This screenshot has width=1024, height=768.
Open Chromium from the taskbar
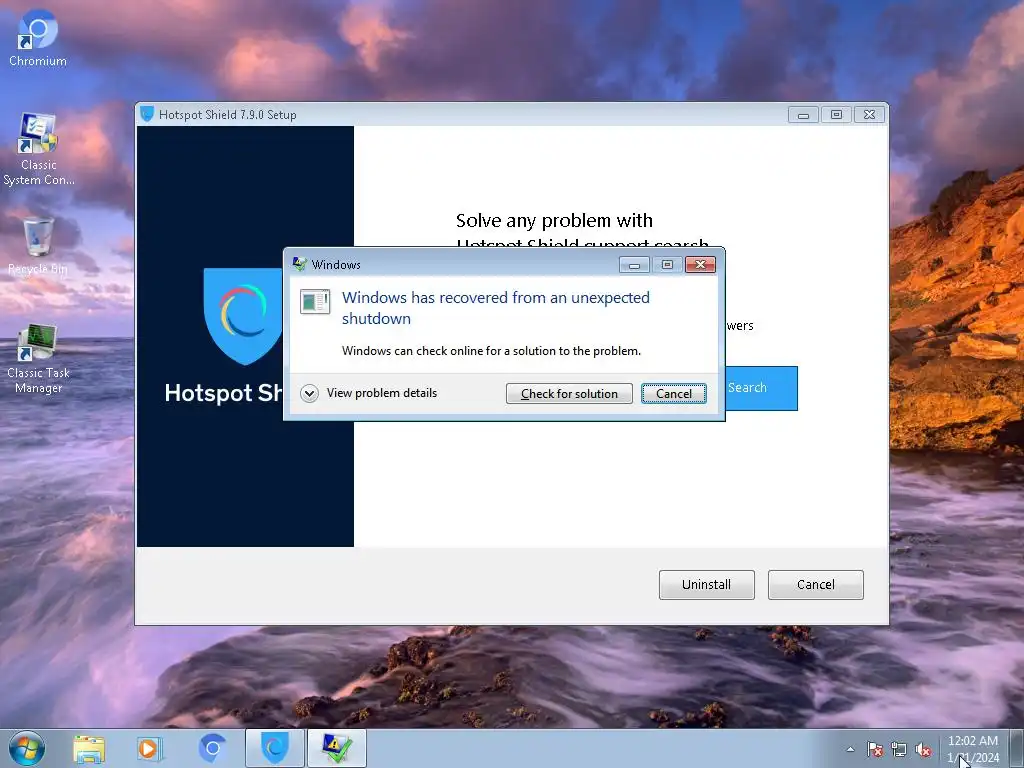tap(212, 748)
